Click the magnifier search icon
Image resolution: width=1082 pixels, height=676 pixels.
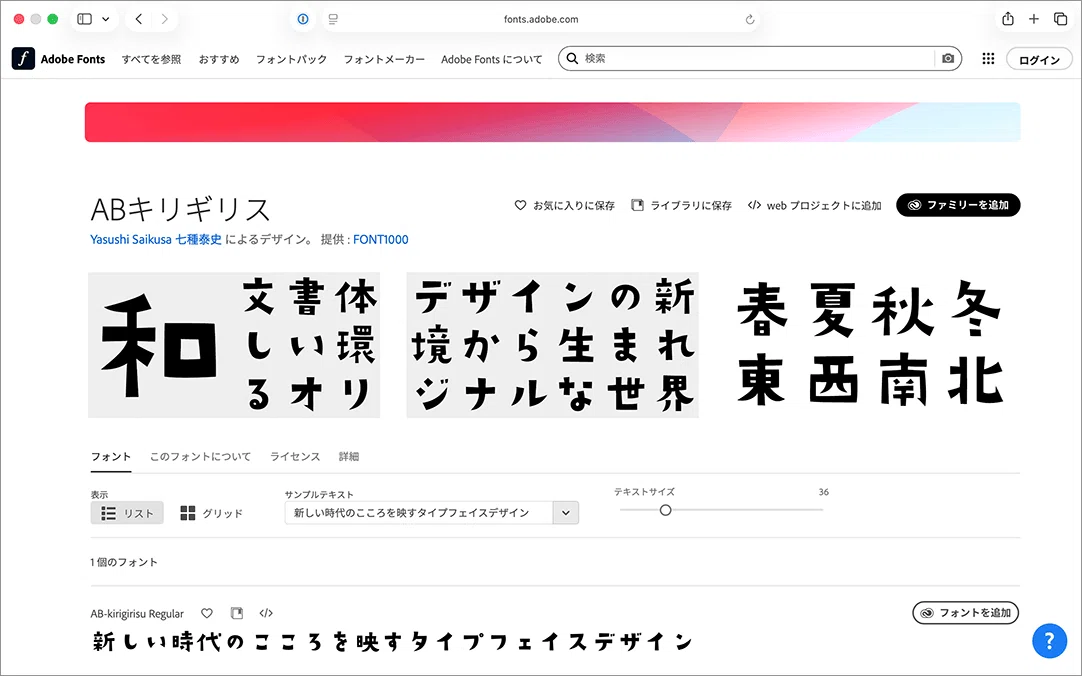pos(572,59)
